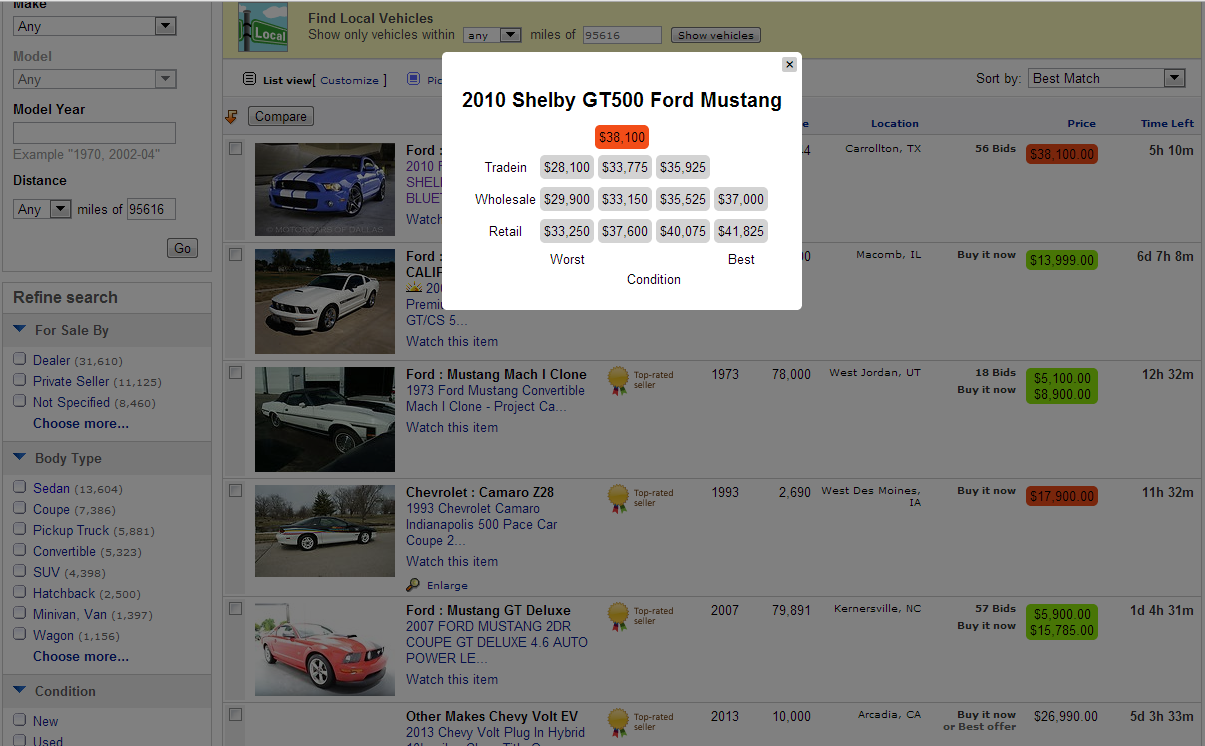
Task: Click the orange arrow beside Compare
Action: pos(231,117)
